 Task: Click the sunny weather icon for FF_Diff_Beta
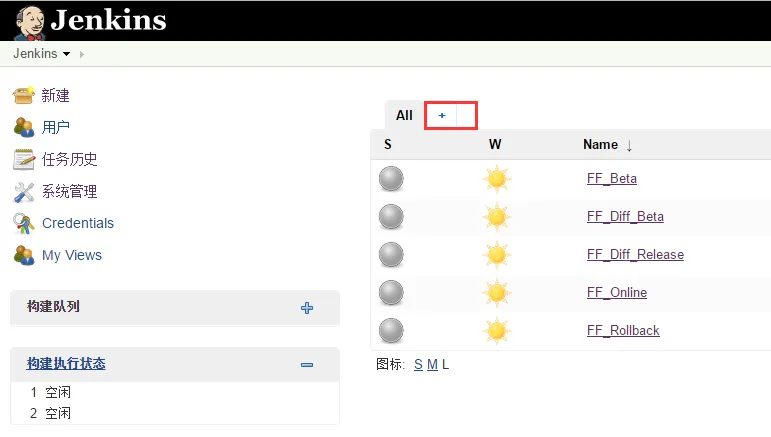tap(497, 217)
